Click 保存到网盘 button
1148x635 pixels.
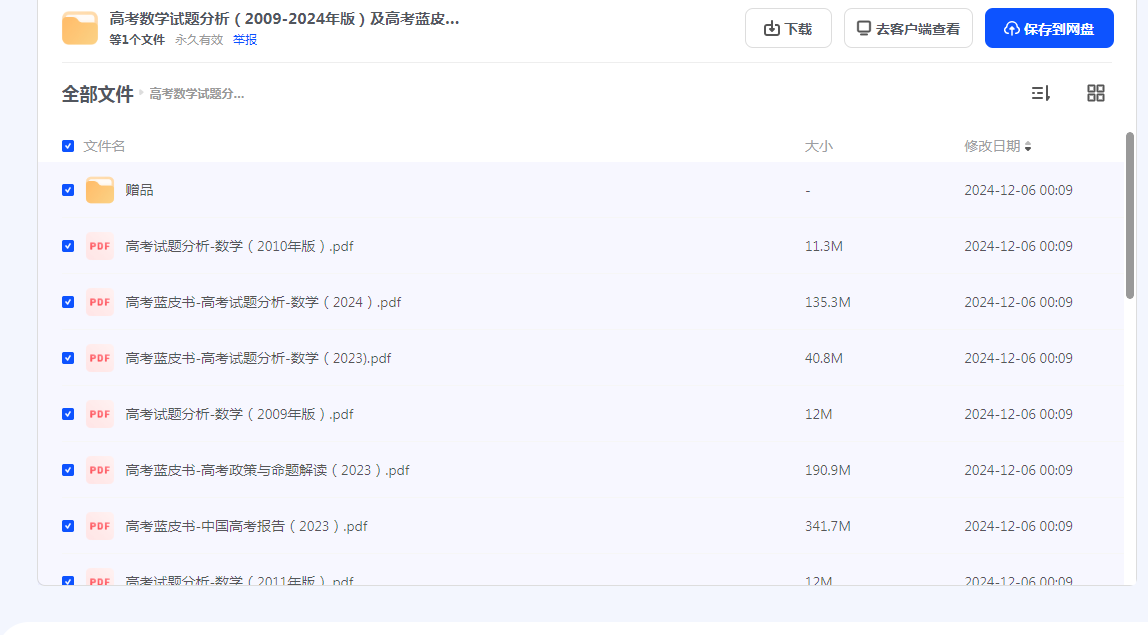pos(1049,29)
